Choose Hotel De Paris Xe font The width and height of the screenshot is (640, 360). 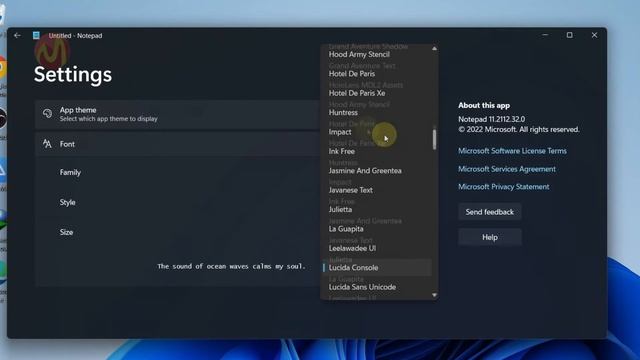[x=357, y=93]
